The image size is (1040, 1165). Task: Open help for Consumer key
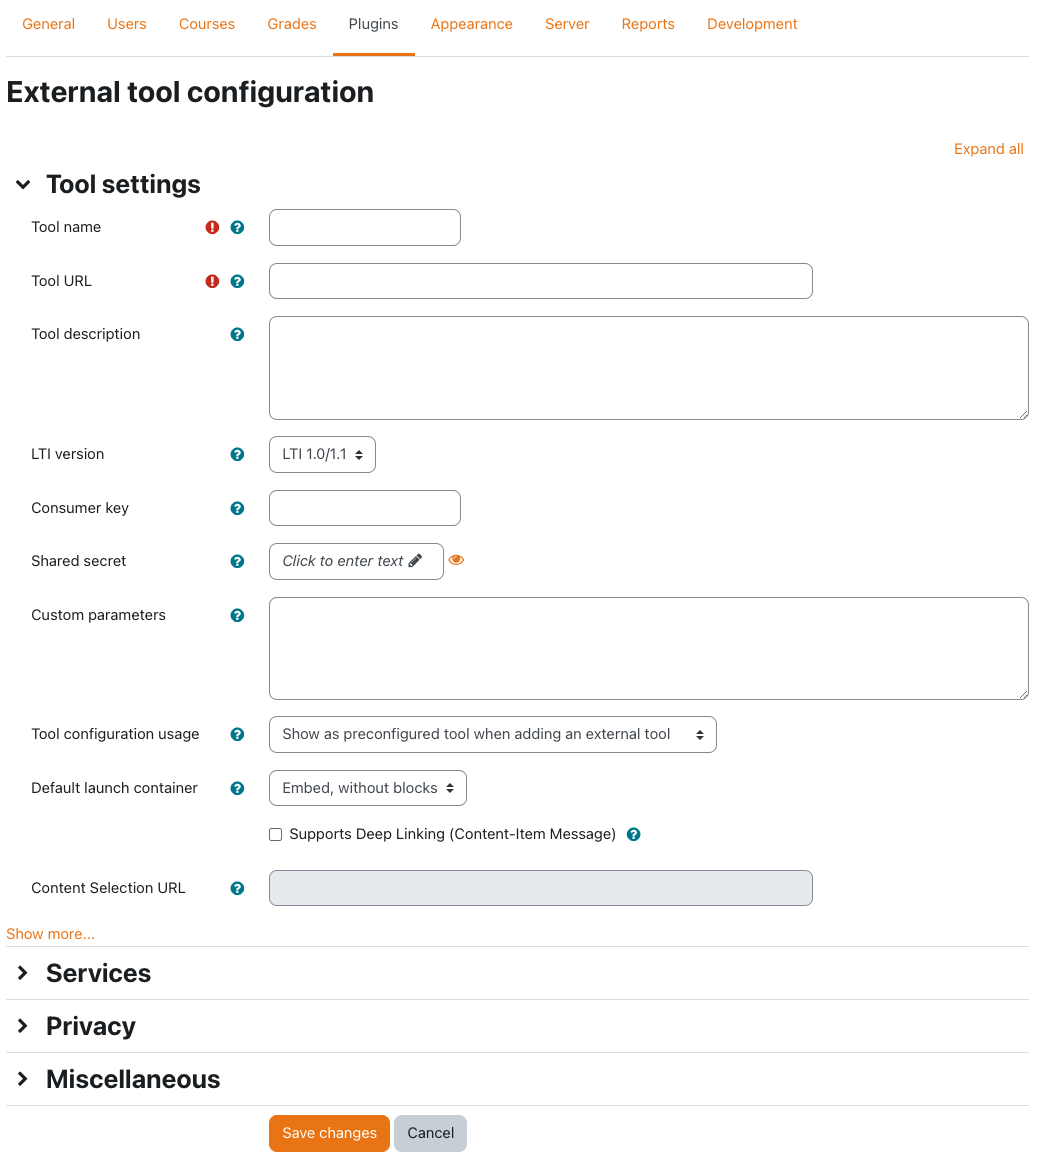237,508
